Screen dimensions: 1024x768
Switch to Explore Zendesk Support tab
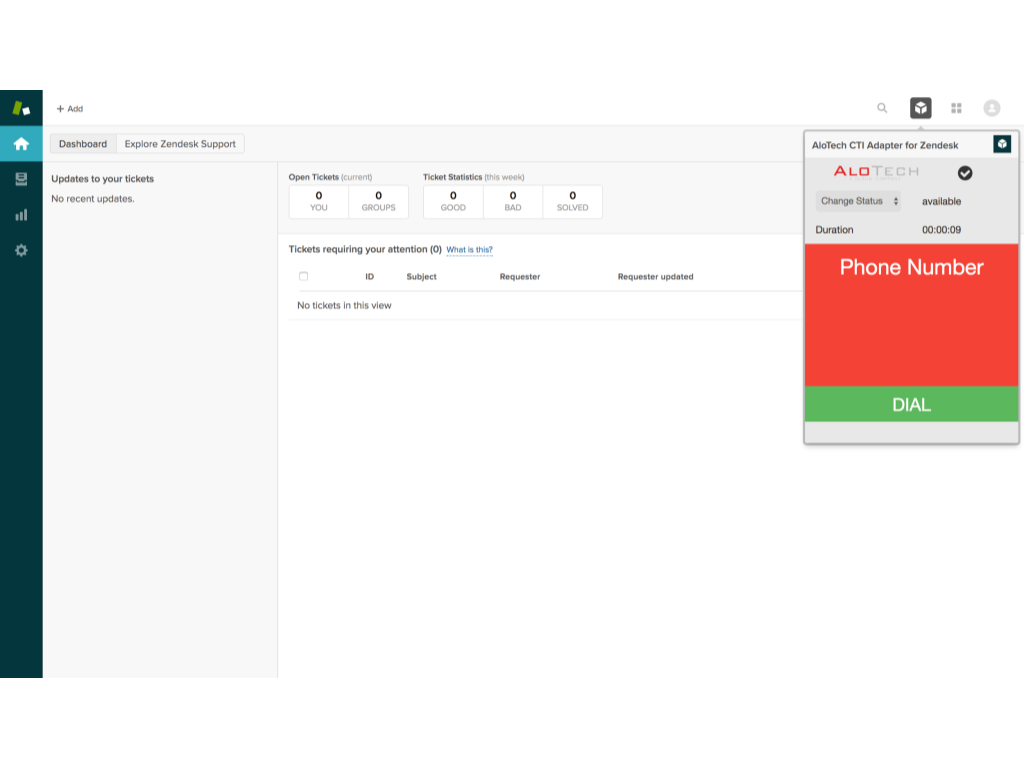coord(180,144)
